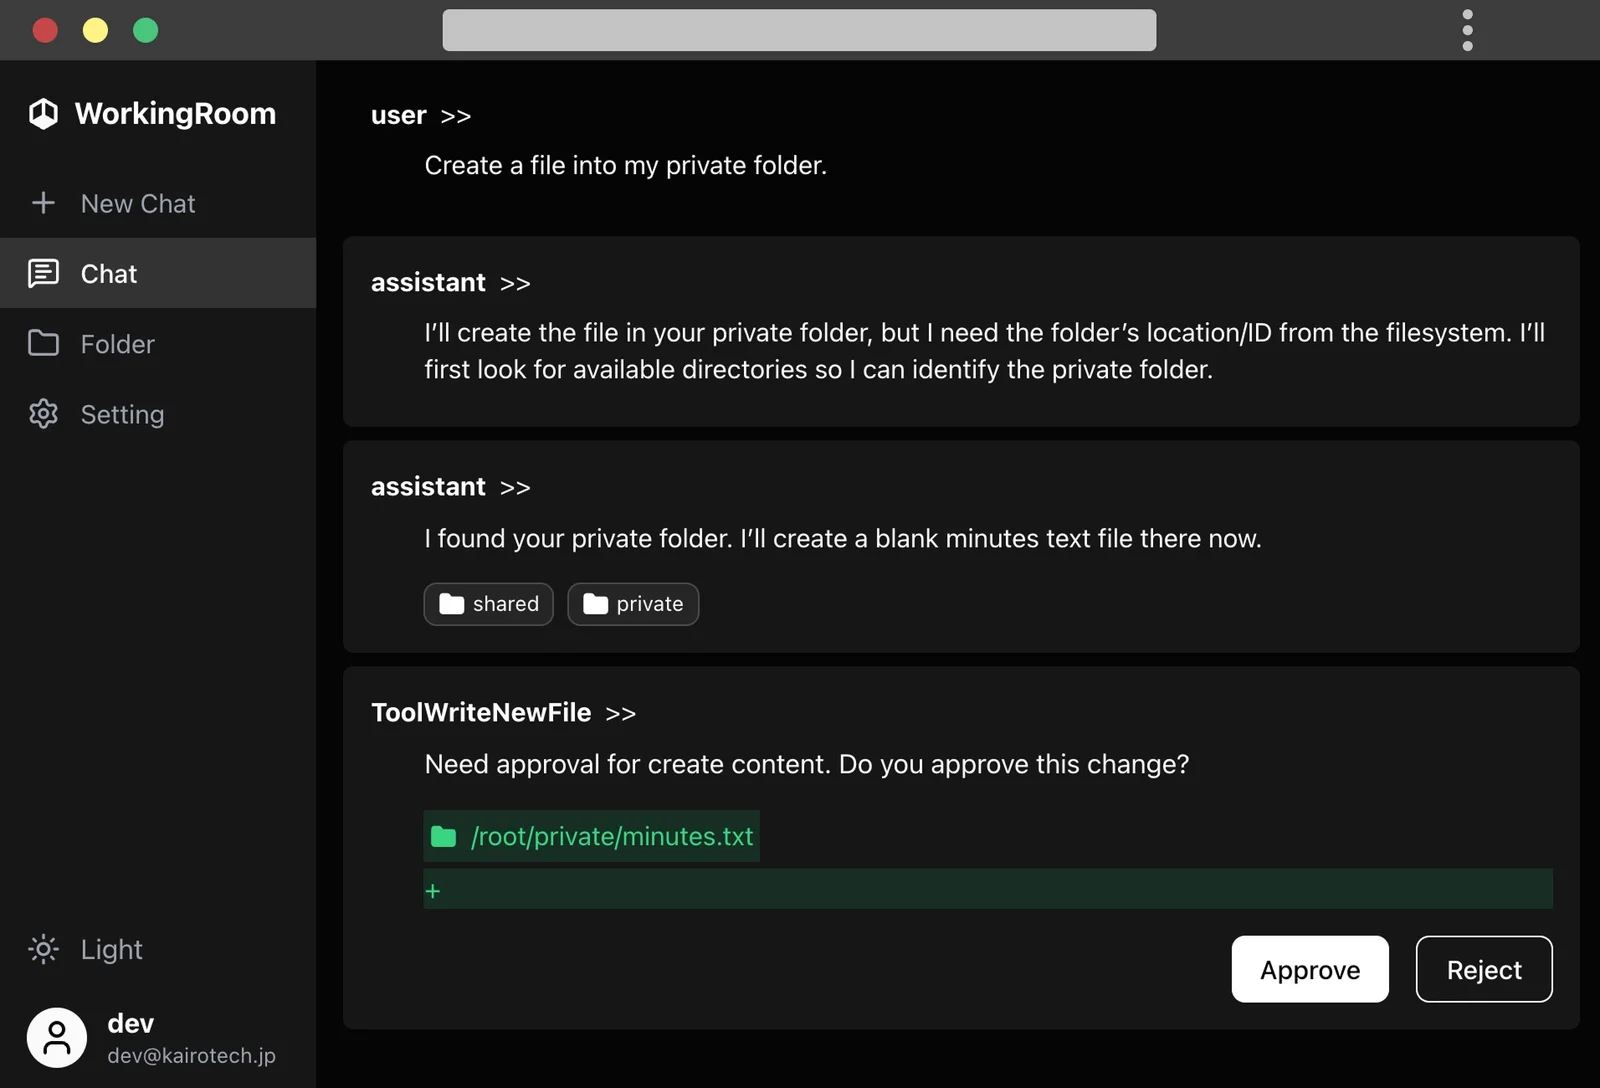
Task: Click the dev@kairotech.jp email text
Action: pyautogui.click(x=192, y=1056)
